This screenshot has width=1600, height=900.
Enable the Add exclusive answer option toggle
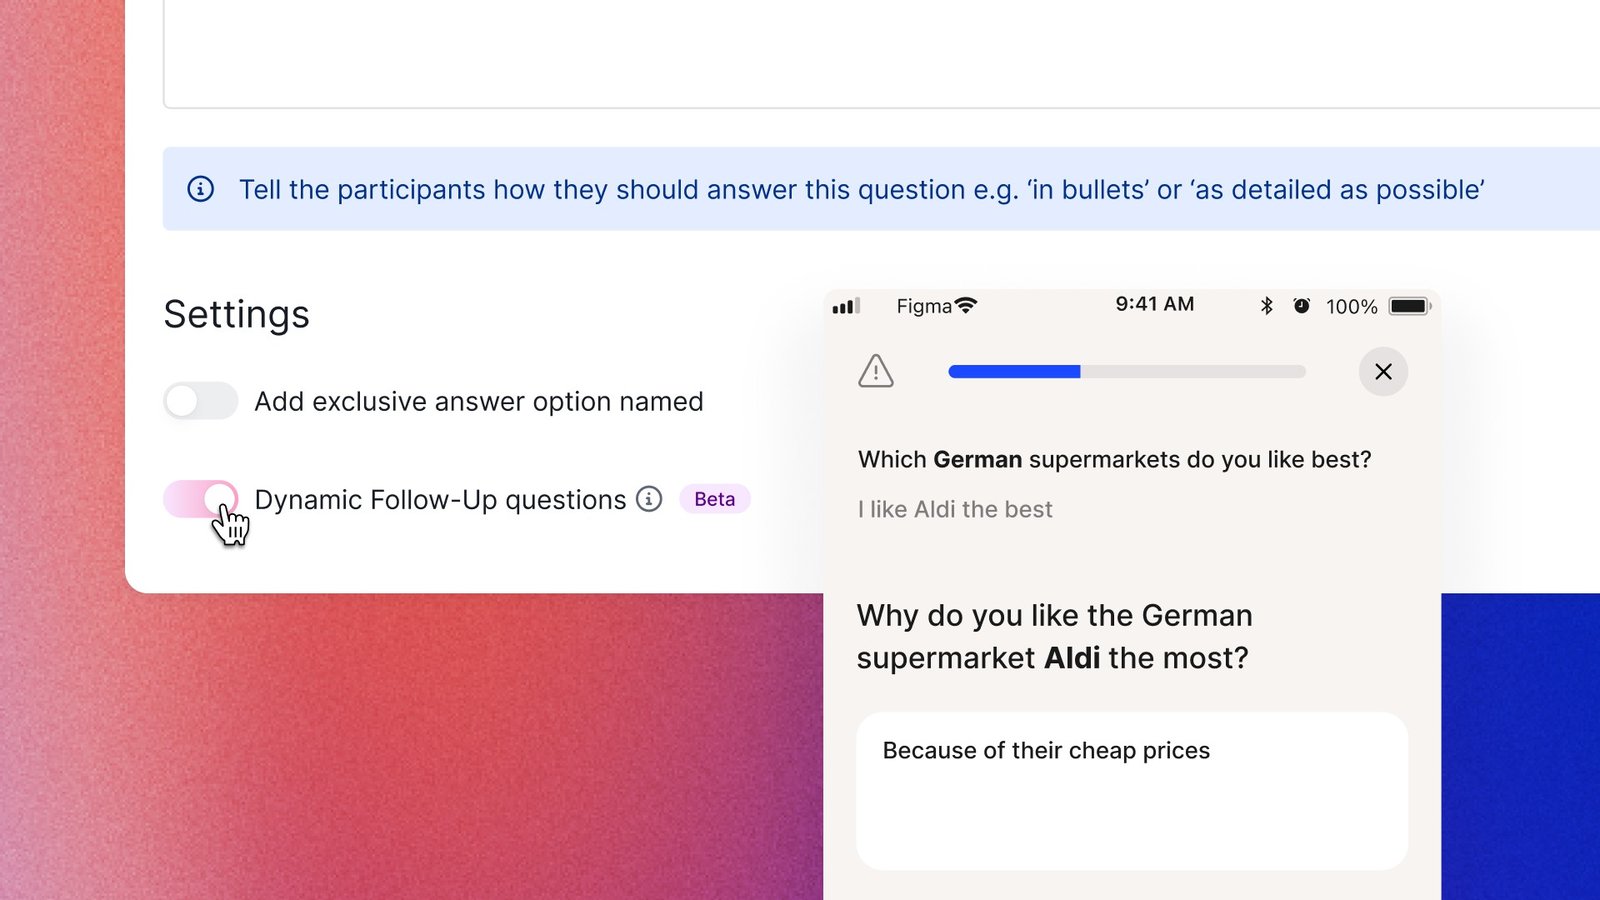(200, 401)
